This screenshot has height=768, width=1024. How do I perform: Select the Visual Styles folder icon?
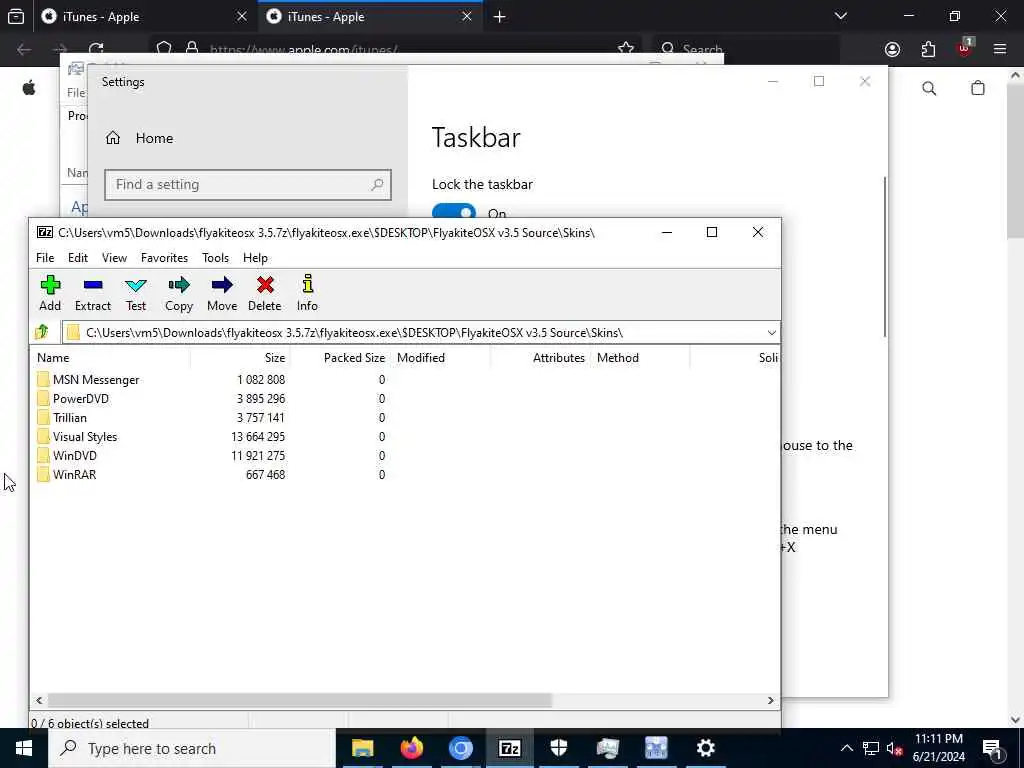tap(43, 436)
